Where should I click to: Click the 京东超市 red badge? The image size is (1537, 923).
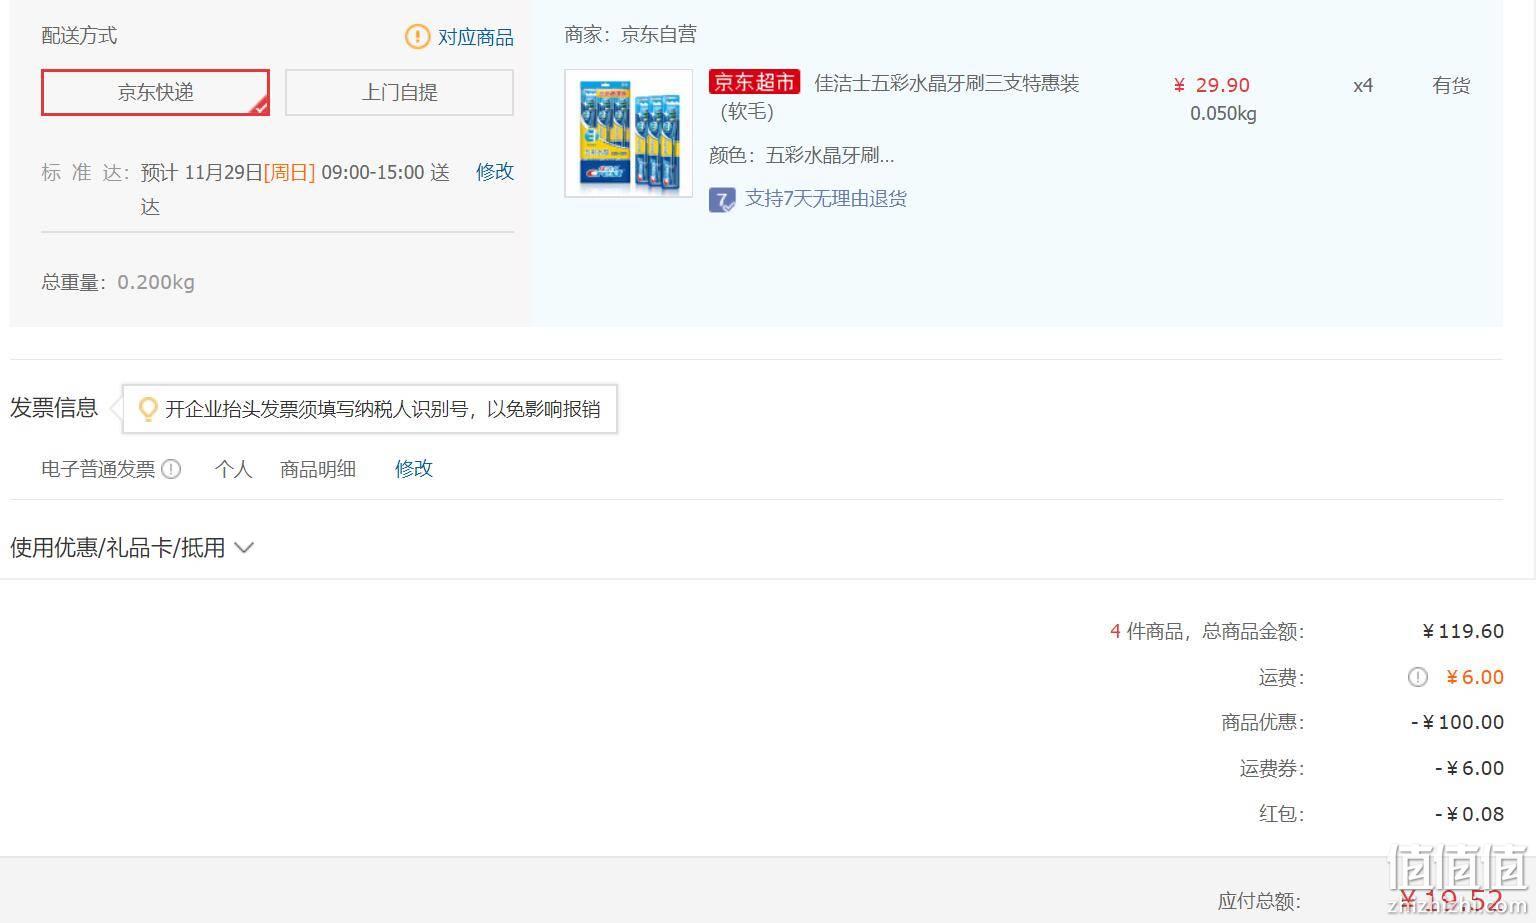coord(754,82)
